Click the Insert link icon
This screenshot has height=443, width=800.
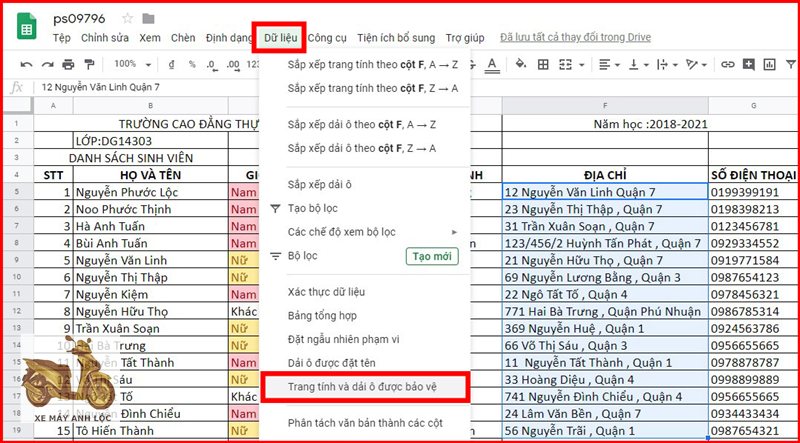click(x=728, y=64)
